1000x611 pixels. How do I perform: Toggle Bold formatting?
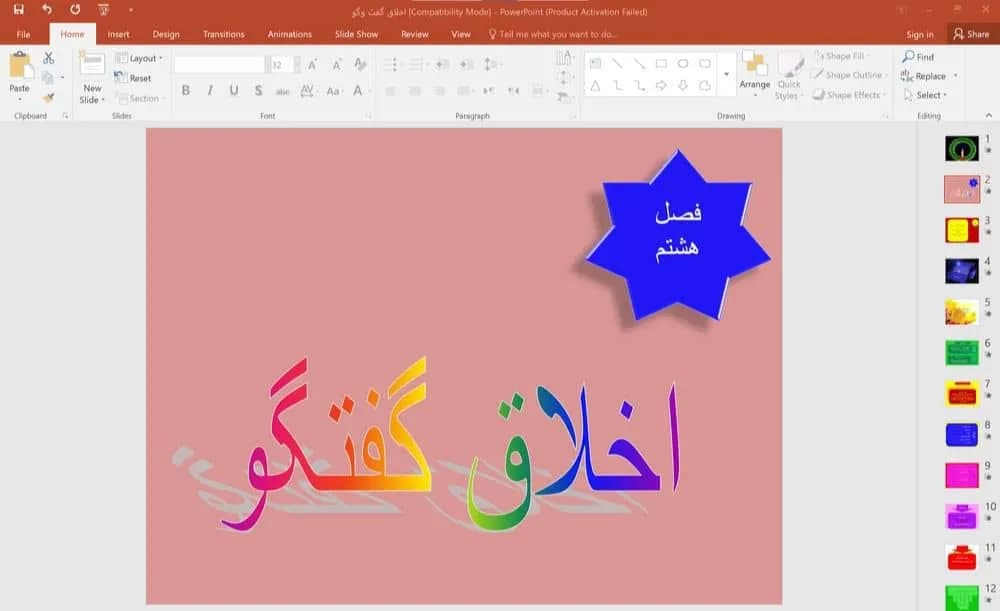186,91
